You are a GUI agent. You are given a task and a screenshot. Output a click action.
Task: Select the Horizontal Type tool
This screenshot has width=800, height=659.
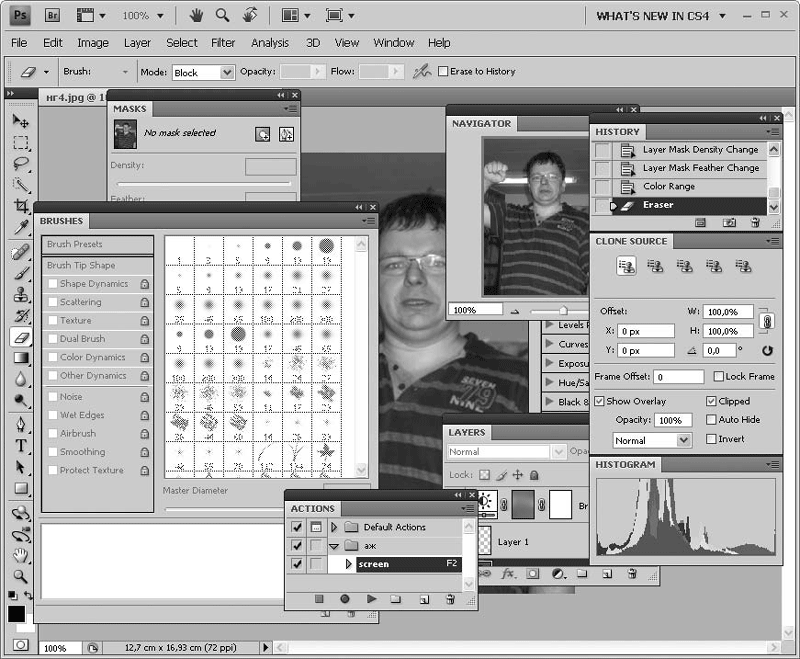click(21, 445)
